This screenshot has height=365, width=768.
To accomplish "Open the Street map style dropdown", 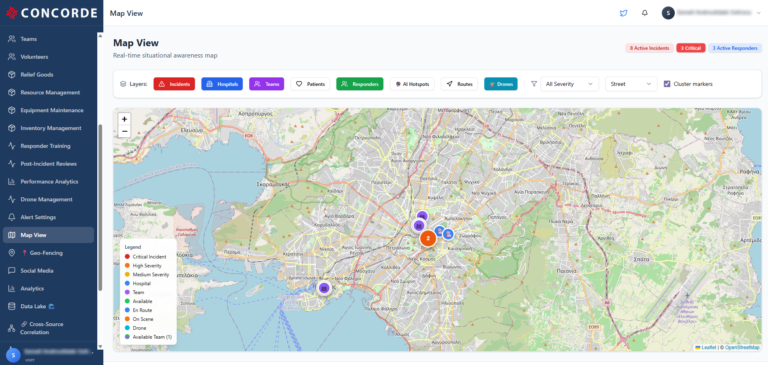I will (x=631, y=84).
